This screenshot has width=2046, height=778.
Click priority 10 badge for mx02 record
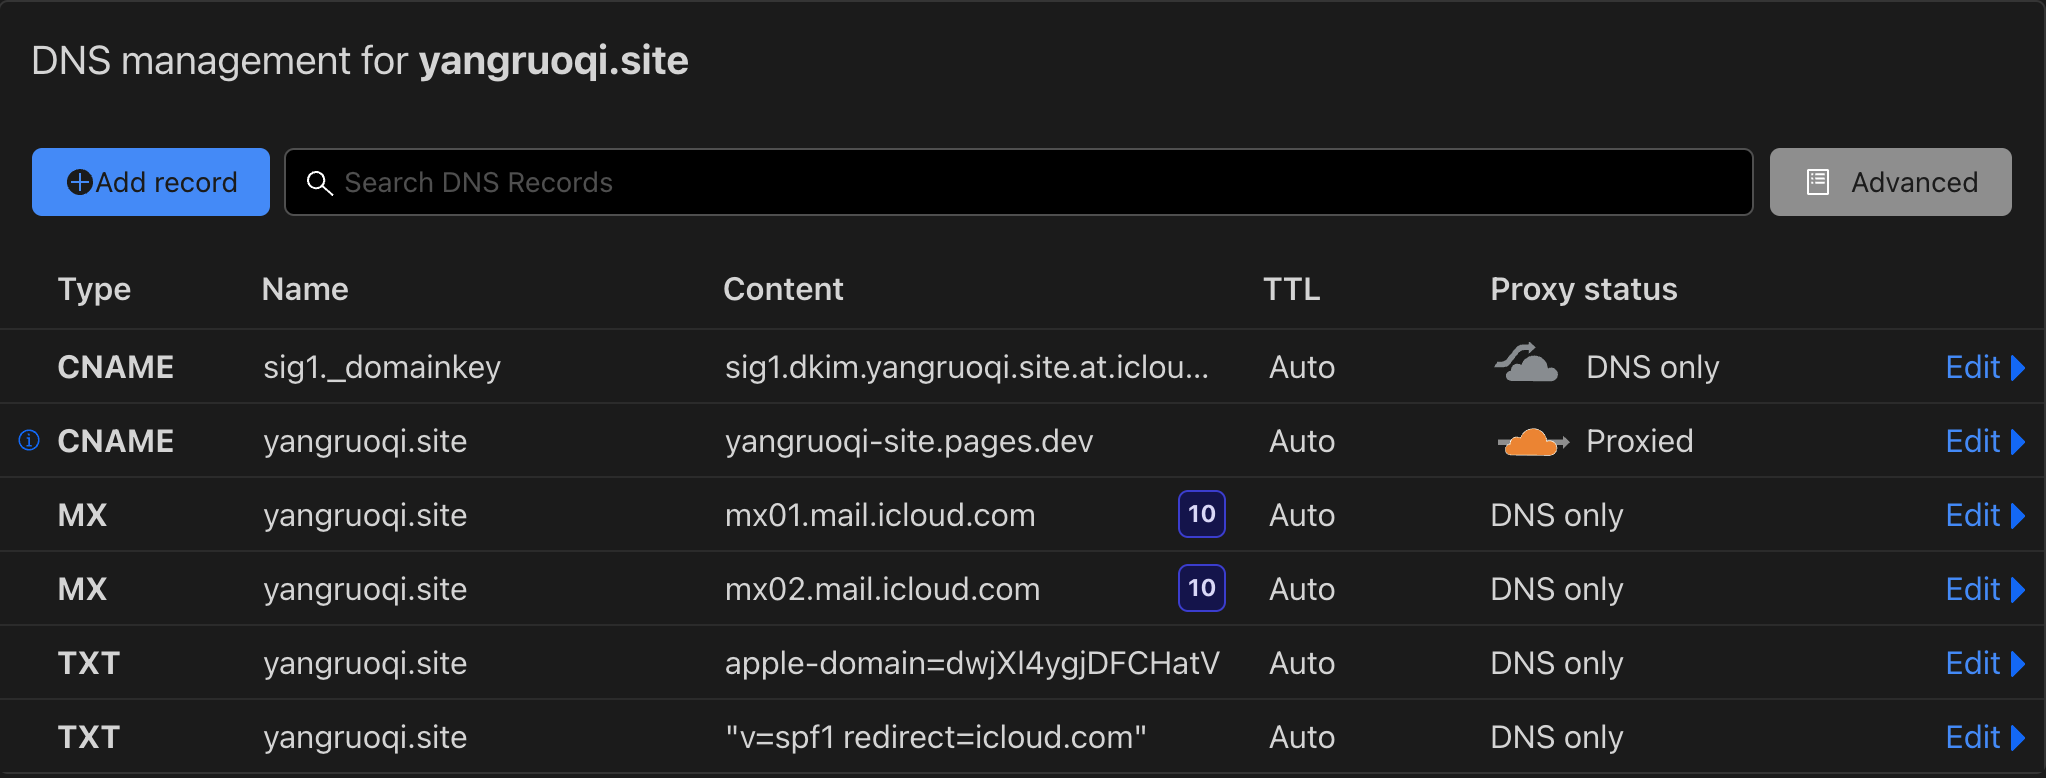pos(1201,588)
